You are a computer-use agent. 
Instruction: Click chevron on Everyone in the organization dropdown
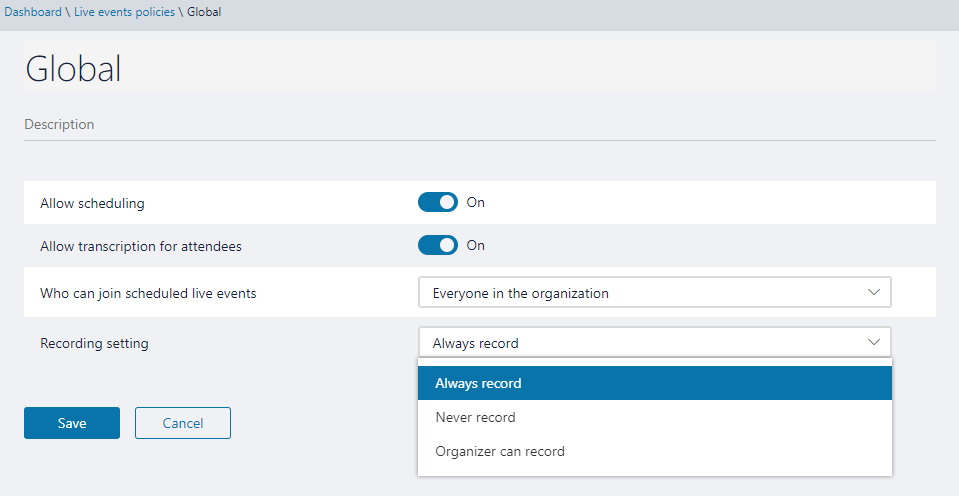point(874,292)
